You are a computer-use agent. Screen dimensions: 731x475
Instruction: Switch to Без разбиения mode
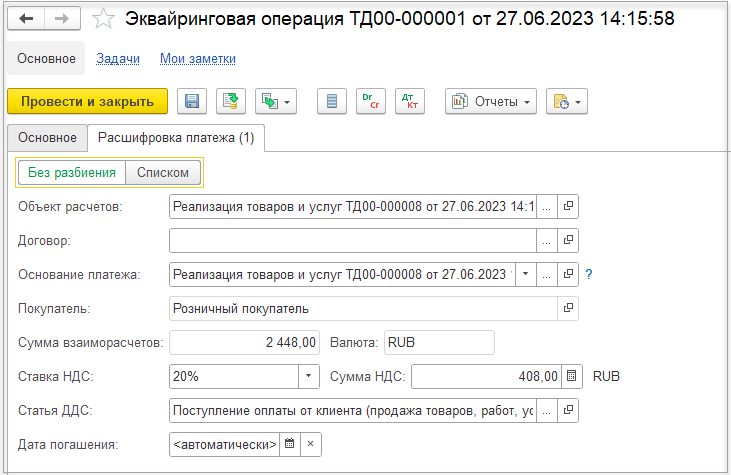point(72,172)
